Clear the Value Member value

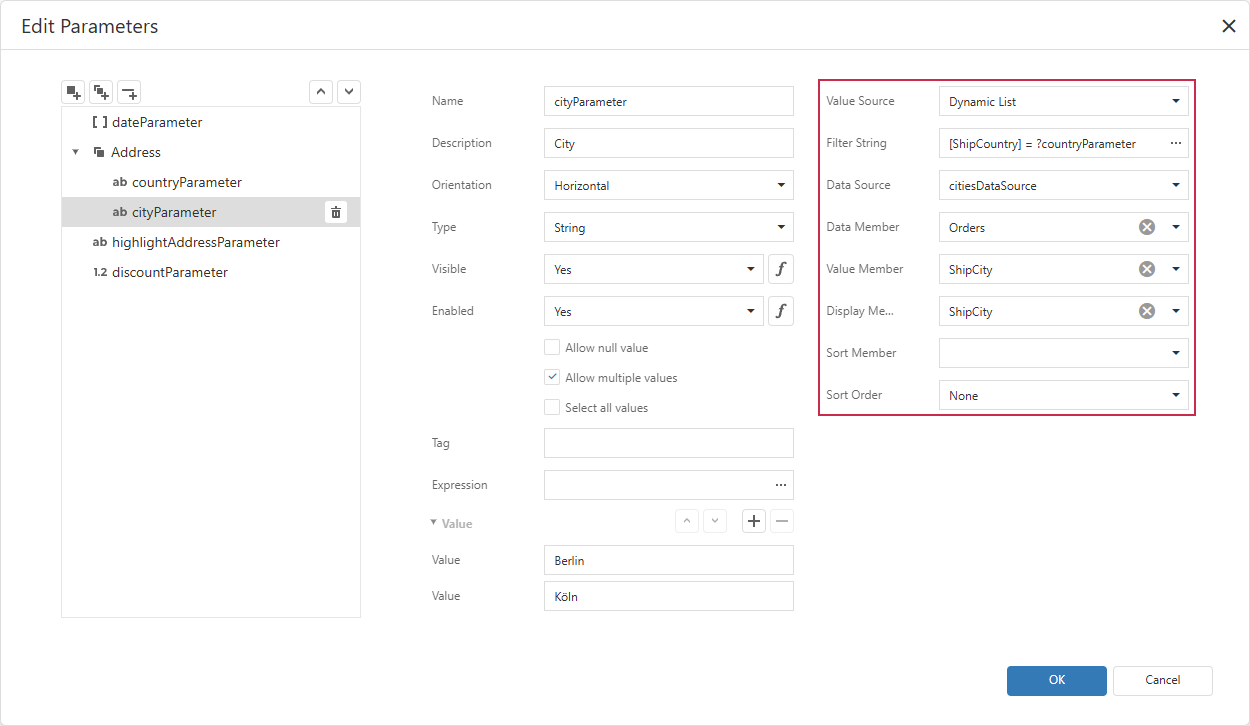pos(1147,269)
